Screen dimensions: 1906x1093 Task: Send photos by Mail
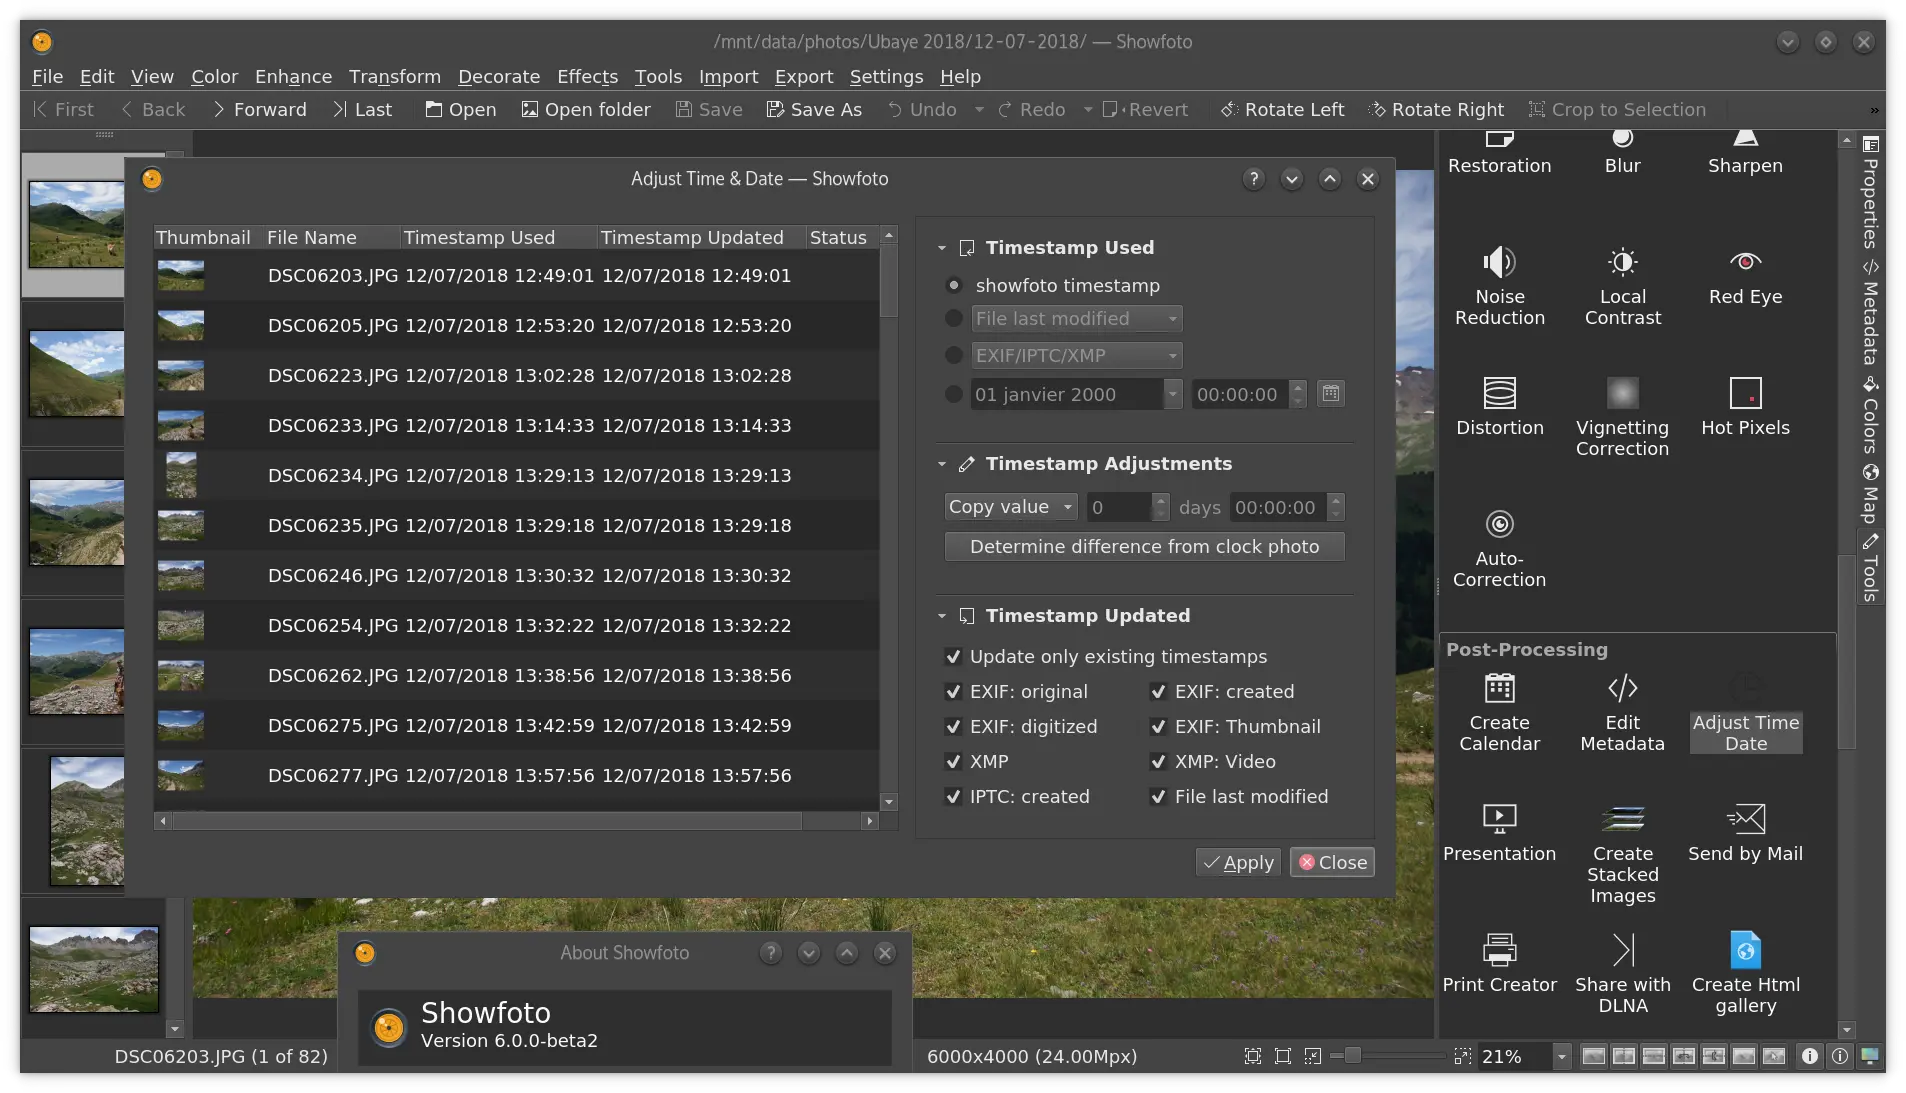point(1744,833)
